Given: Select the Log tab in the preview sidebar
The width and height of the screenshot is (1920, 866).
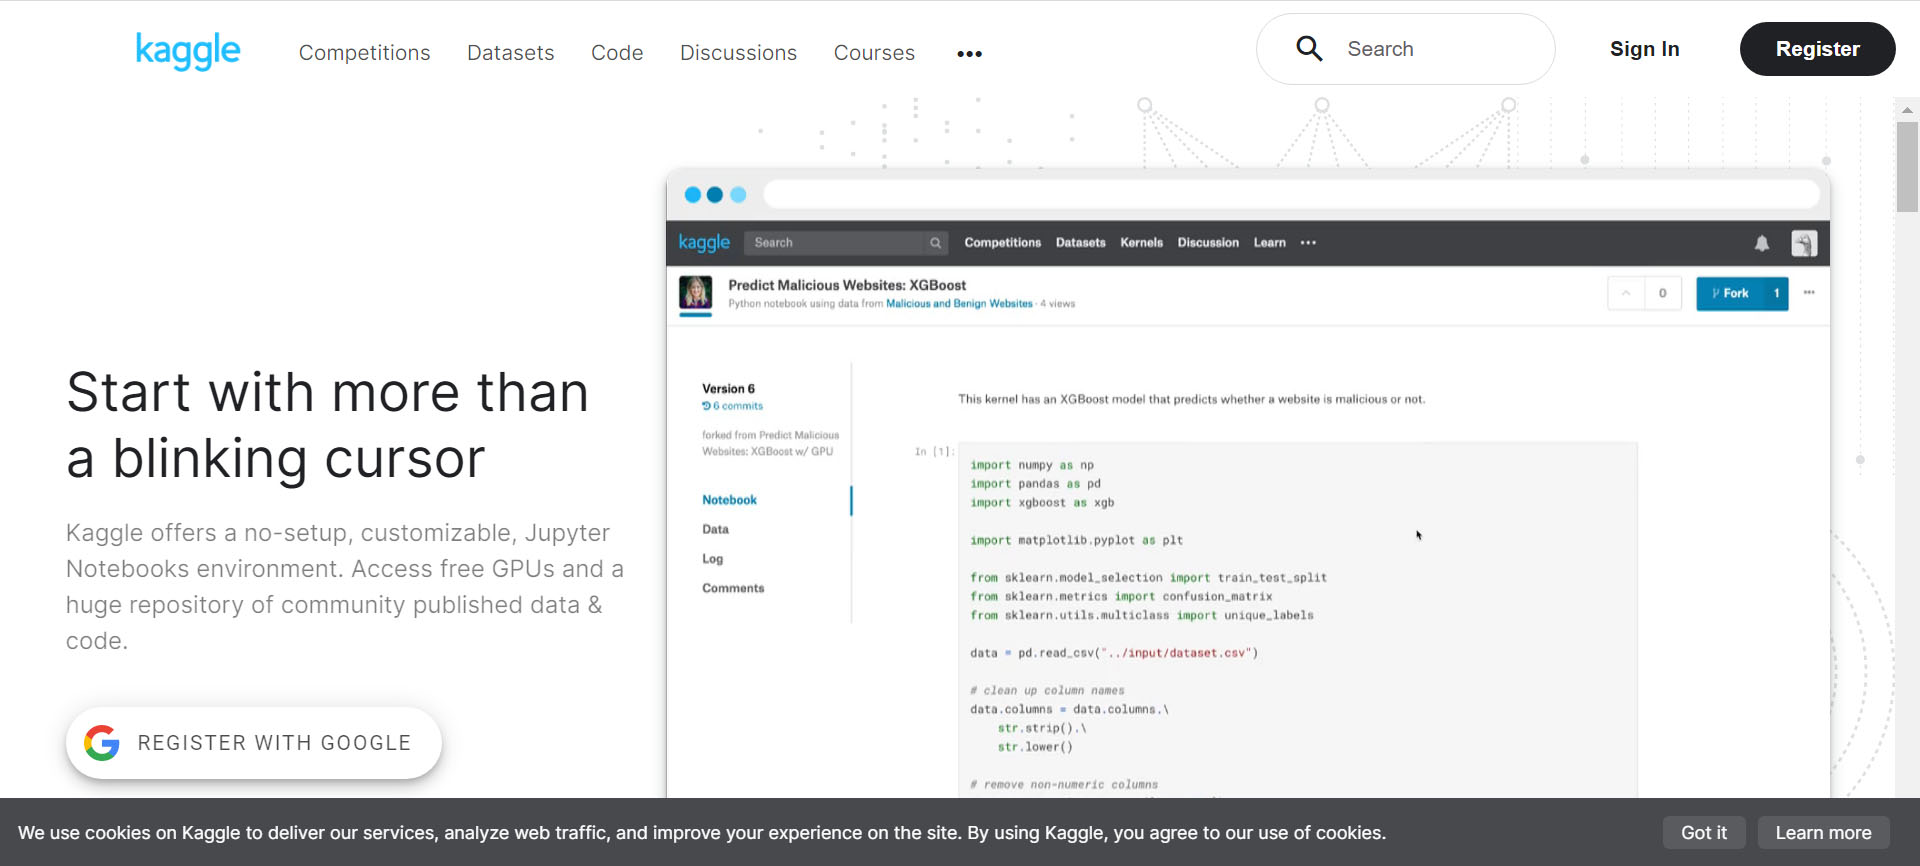Looking at the screenshot, I should point(712,559).
